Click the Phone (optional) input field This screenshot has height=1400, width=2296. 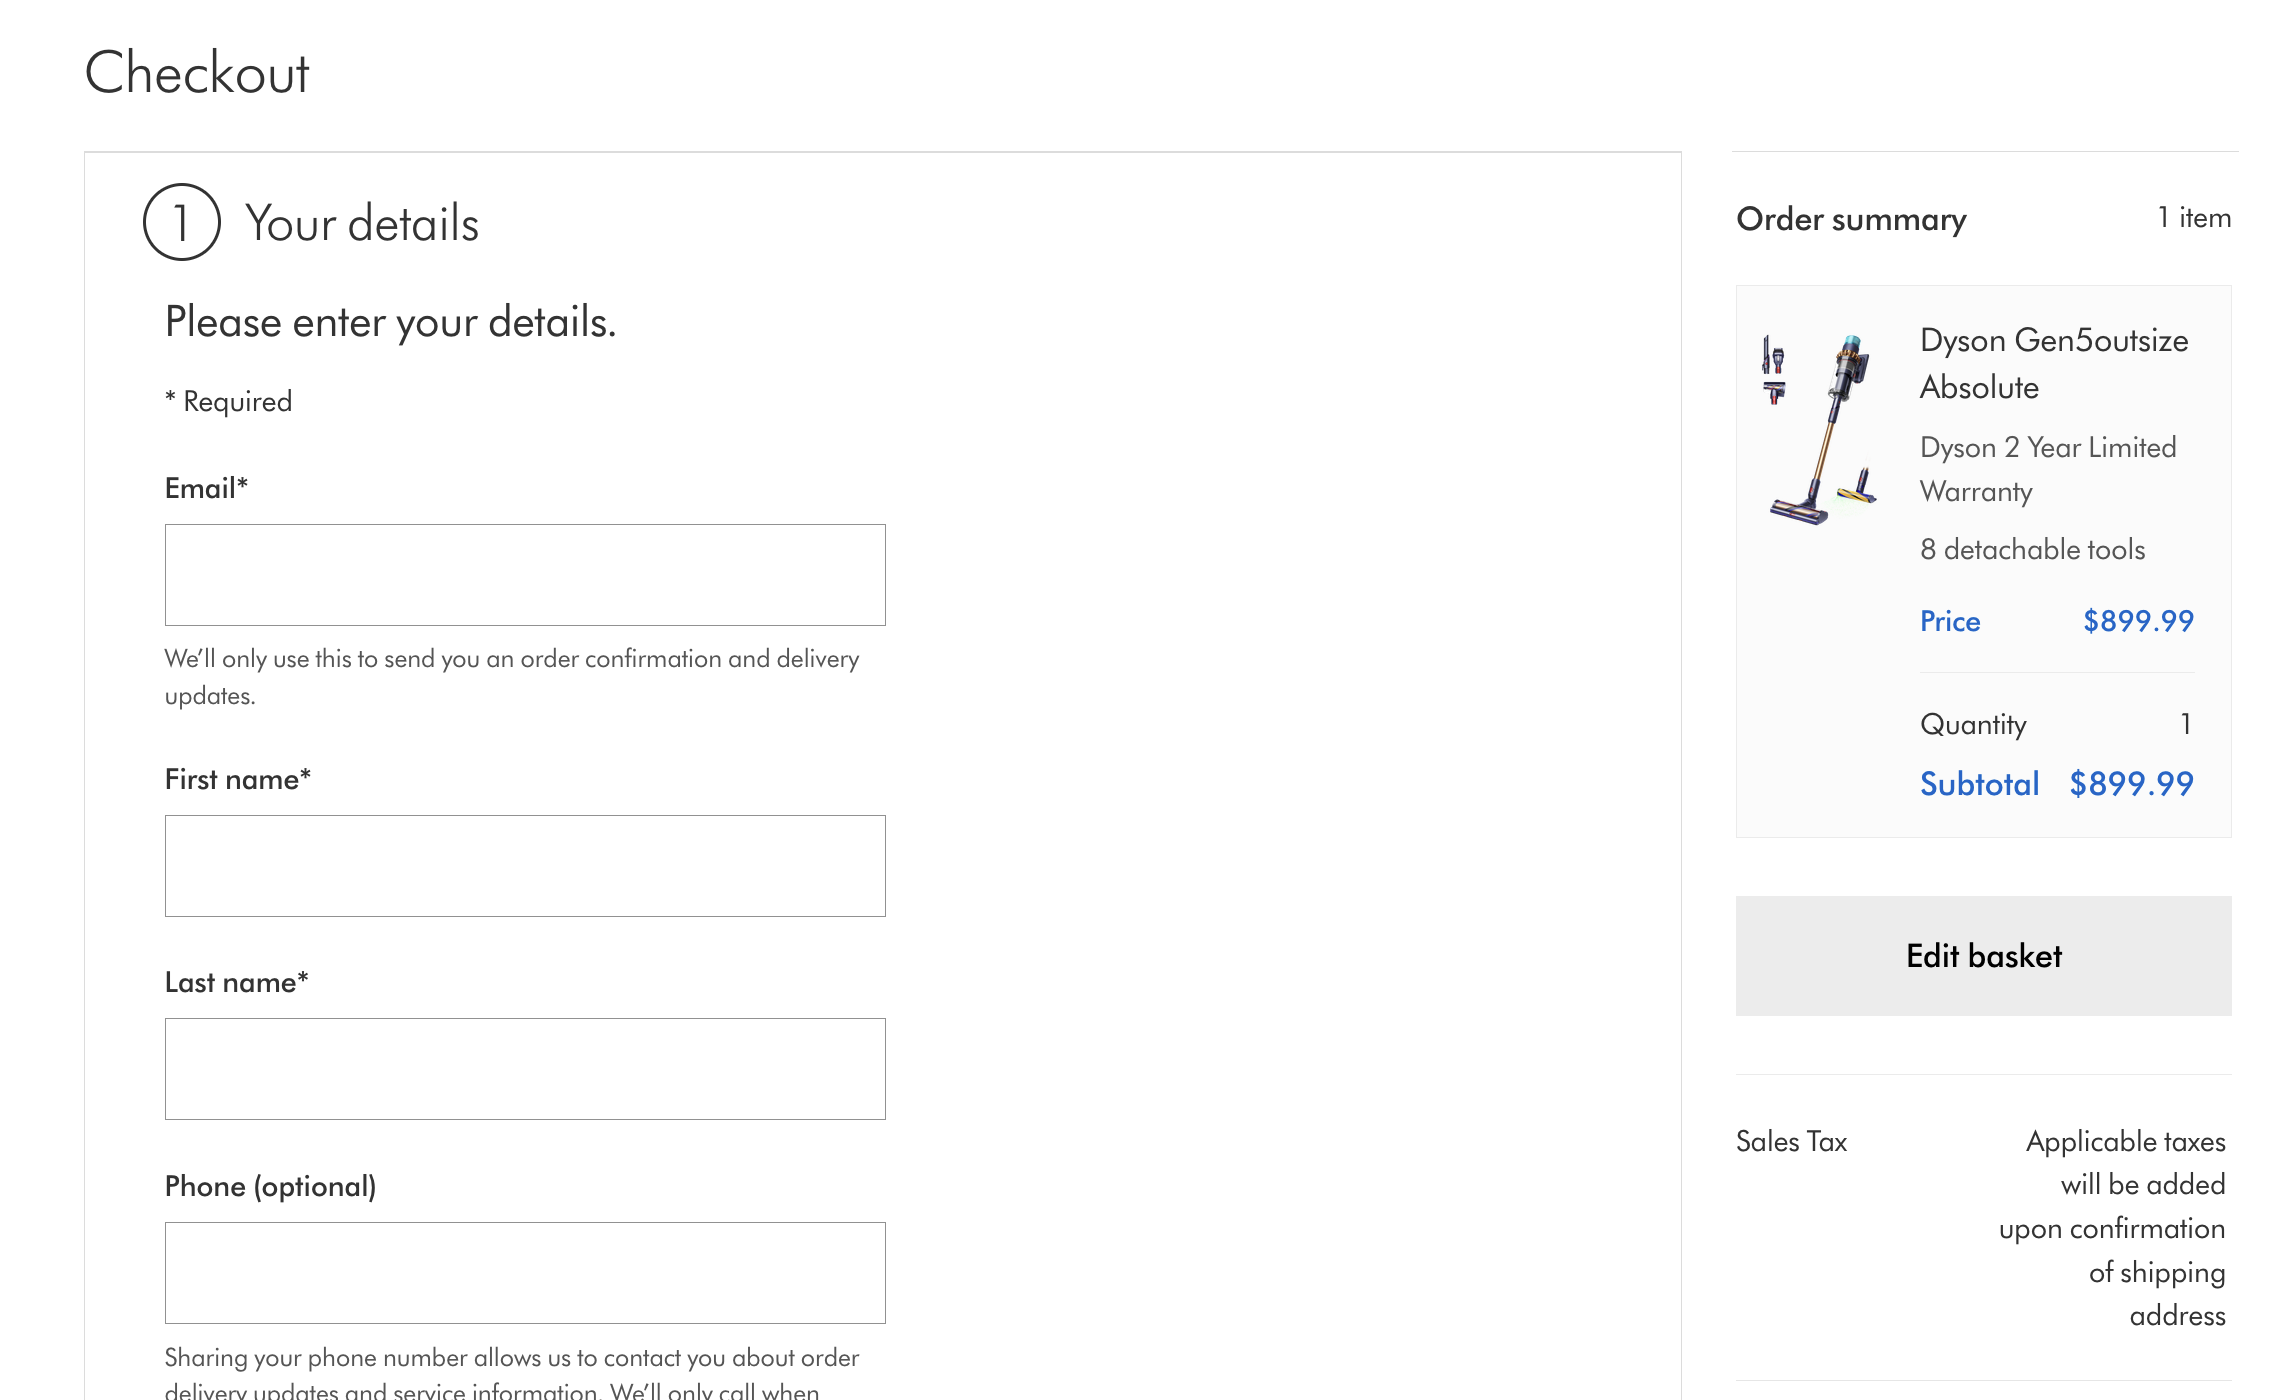click(525, 1273)
